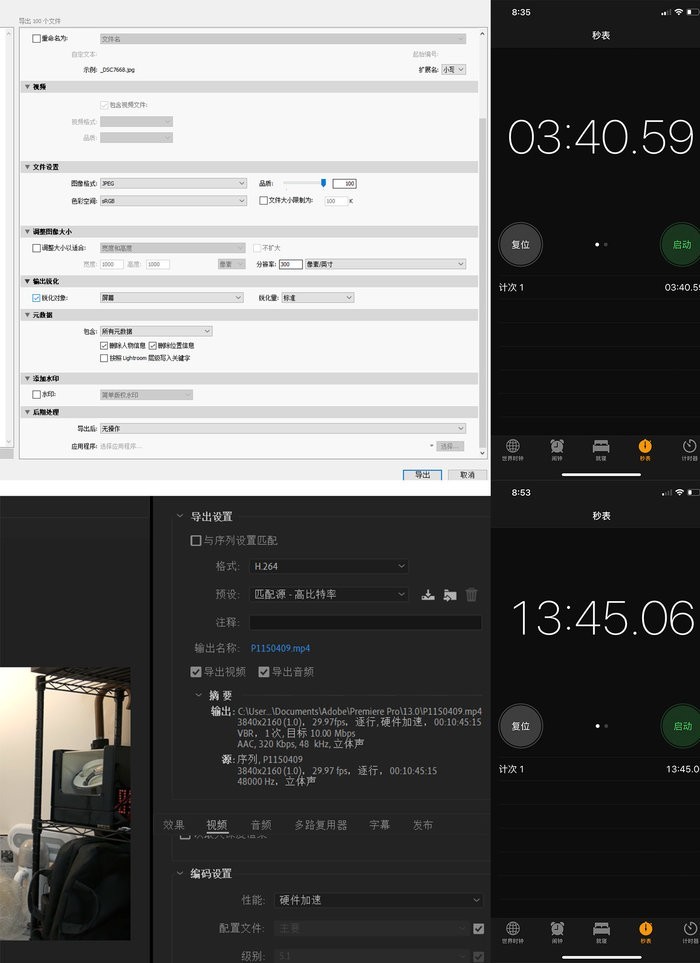Collapse 编码设置 encoding section
Screen dimensions: 700x963
(x=180, y=873)
